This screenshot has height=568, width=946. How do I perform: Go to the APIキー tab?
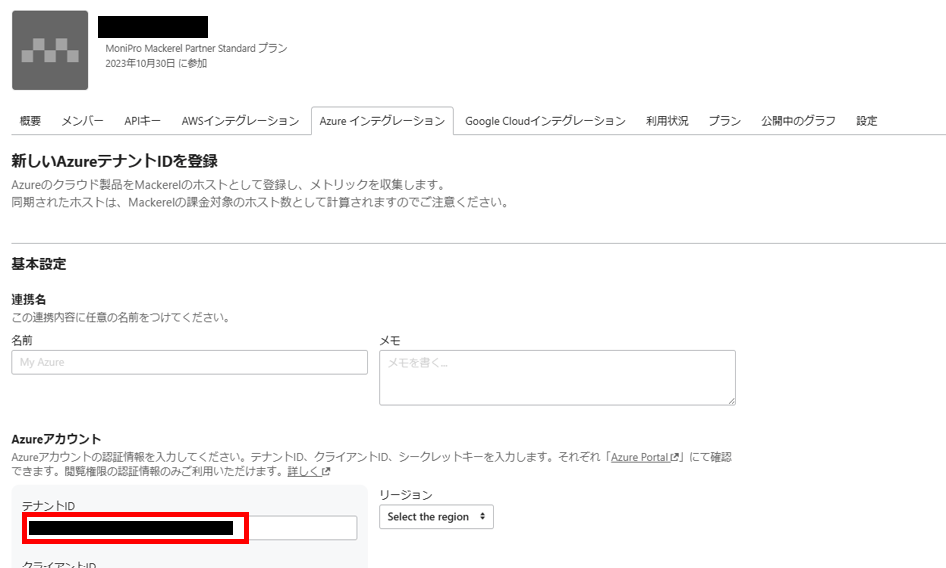click(142, 121)
